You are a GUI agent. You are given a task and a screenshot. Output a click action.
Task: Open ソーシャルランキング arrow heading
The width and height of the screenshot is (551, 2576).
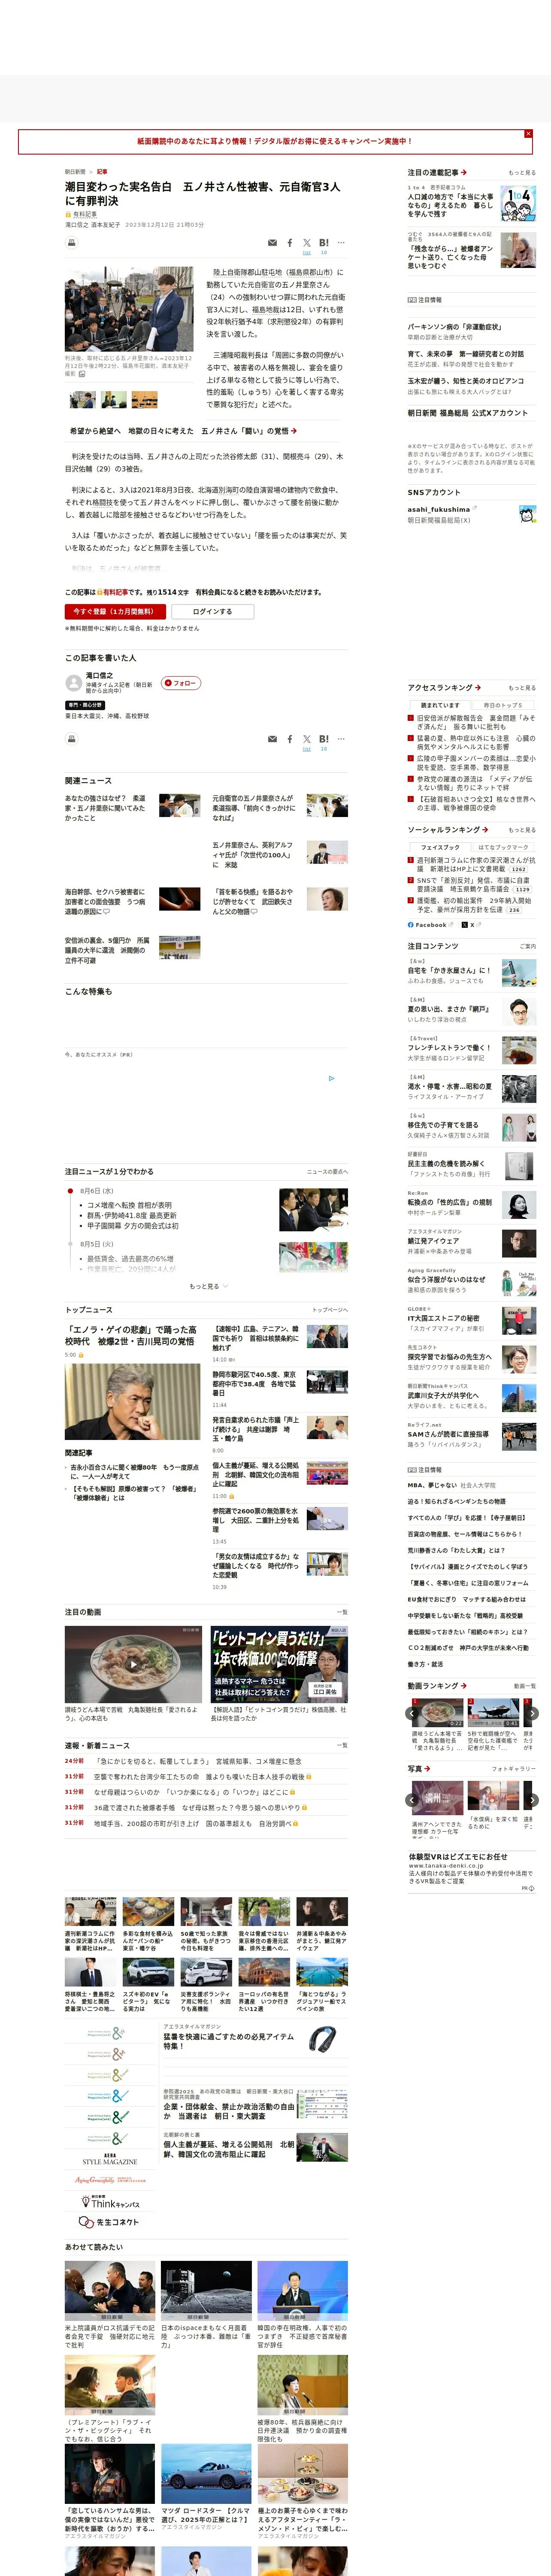[x=448, y=830]
